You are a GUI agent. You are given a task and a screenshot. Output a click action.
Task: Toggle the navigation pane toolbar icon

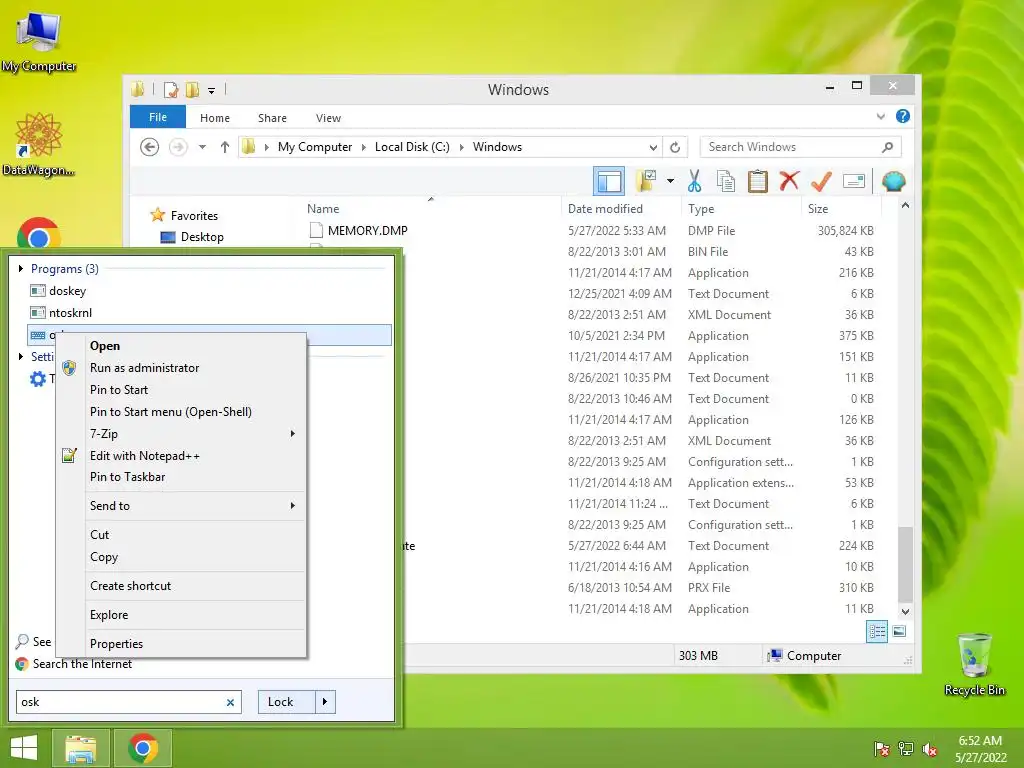pyautogui.click(x=609, y=181)
